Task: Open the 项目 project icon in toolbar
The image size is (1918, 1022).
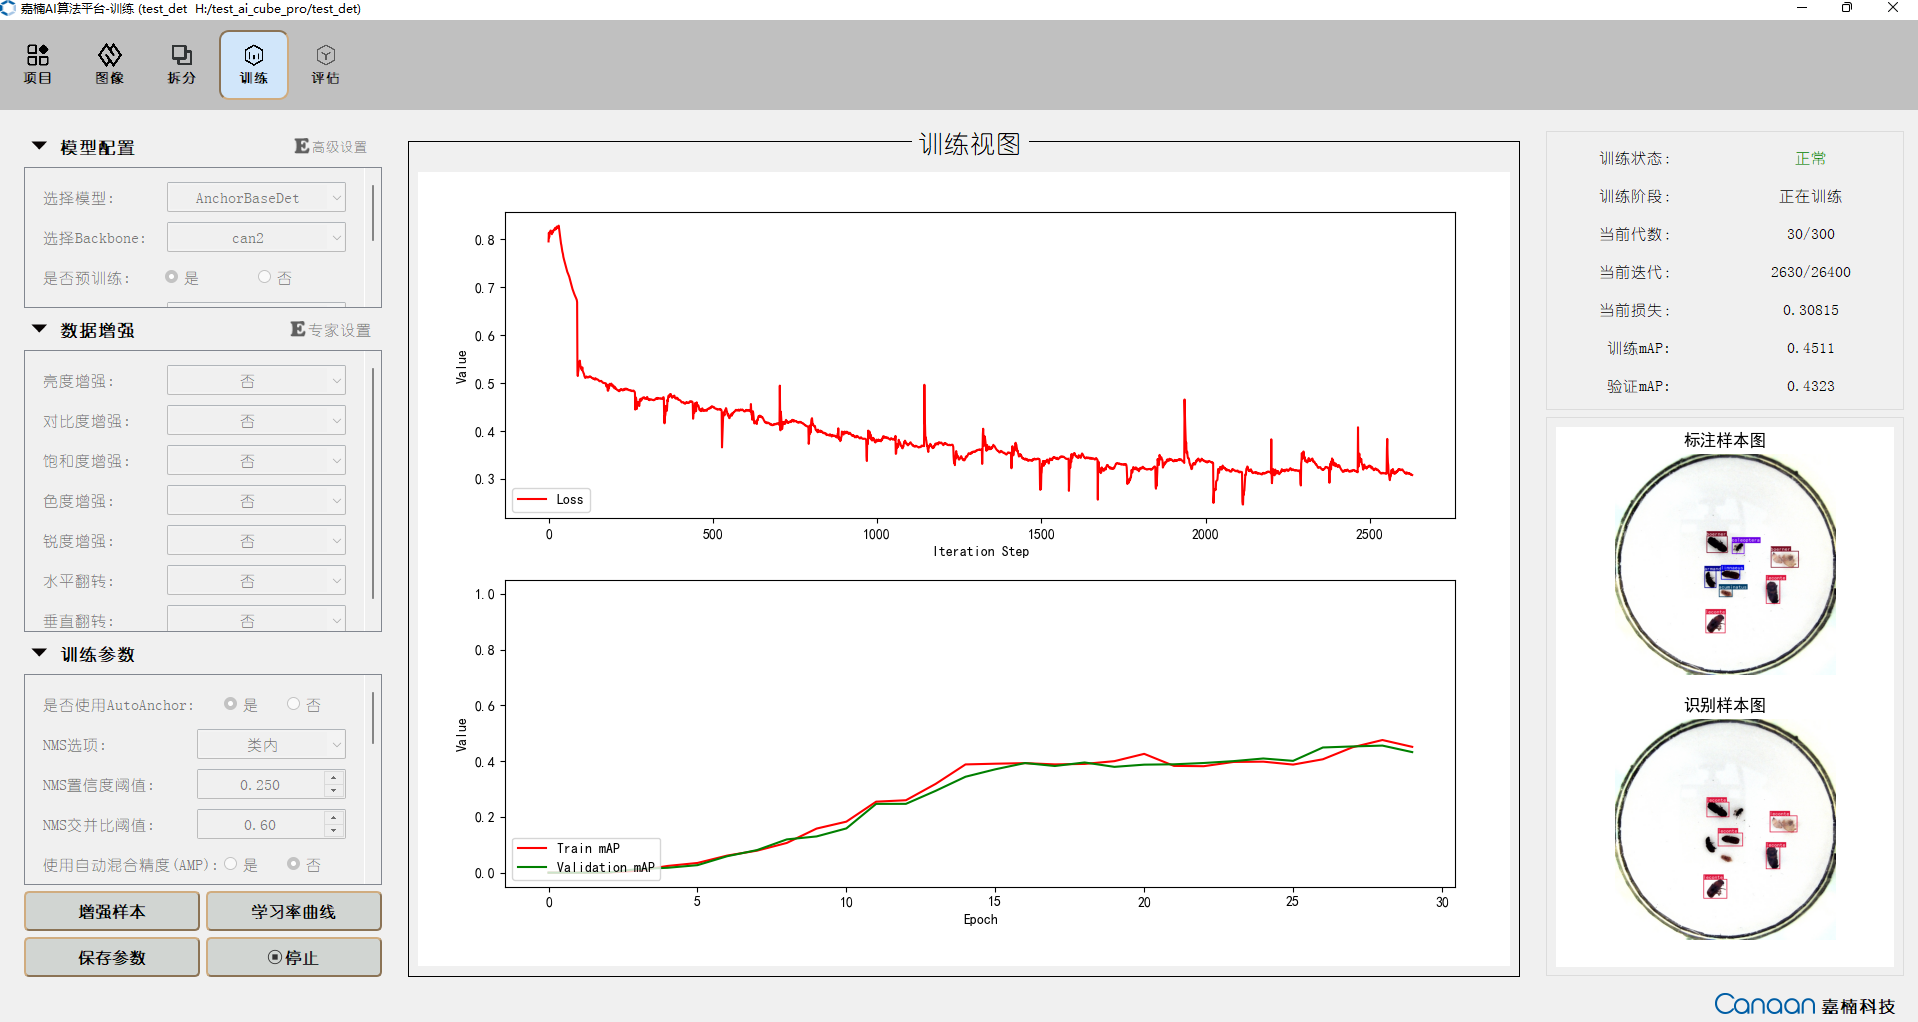Action: [38, 65]
